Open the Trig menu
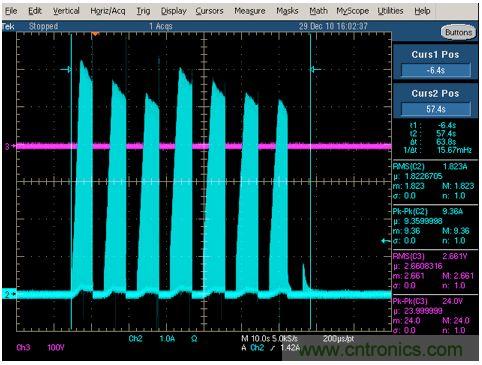The image size is (482, 365). (143, 11)
